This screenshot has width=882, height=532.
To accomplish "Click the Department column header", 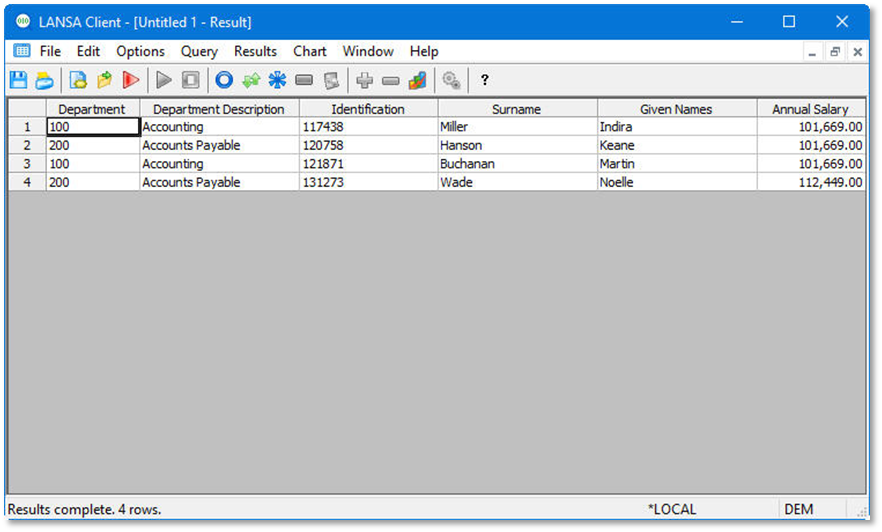I will (92, 109).
